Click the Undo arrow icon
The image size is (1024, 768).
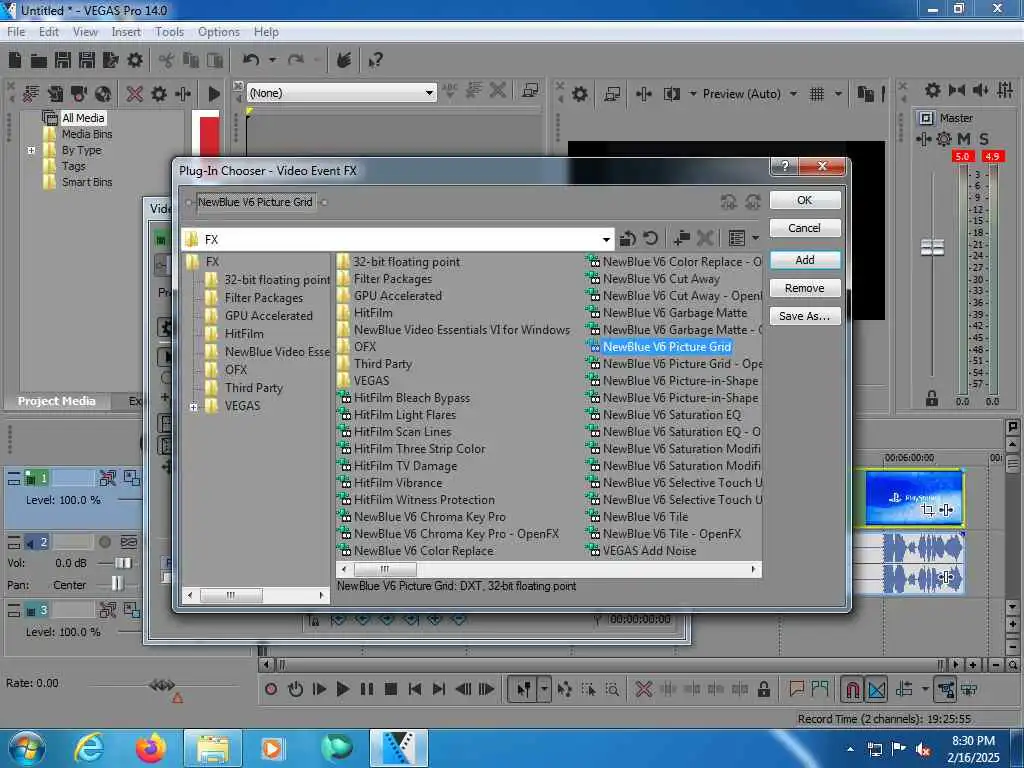point(251,60)
